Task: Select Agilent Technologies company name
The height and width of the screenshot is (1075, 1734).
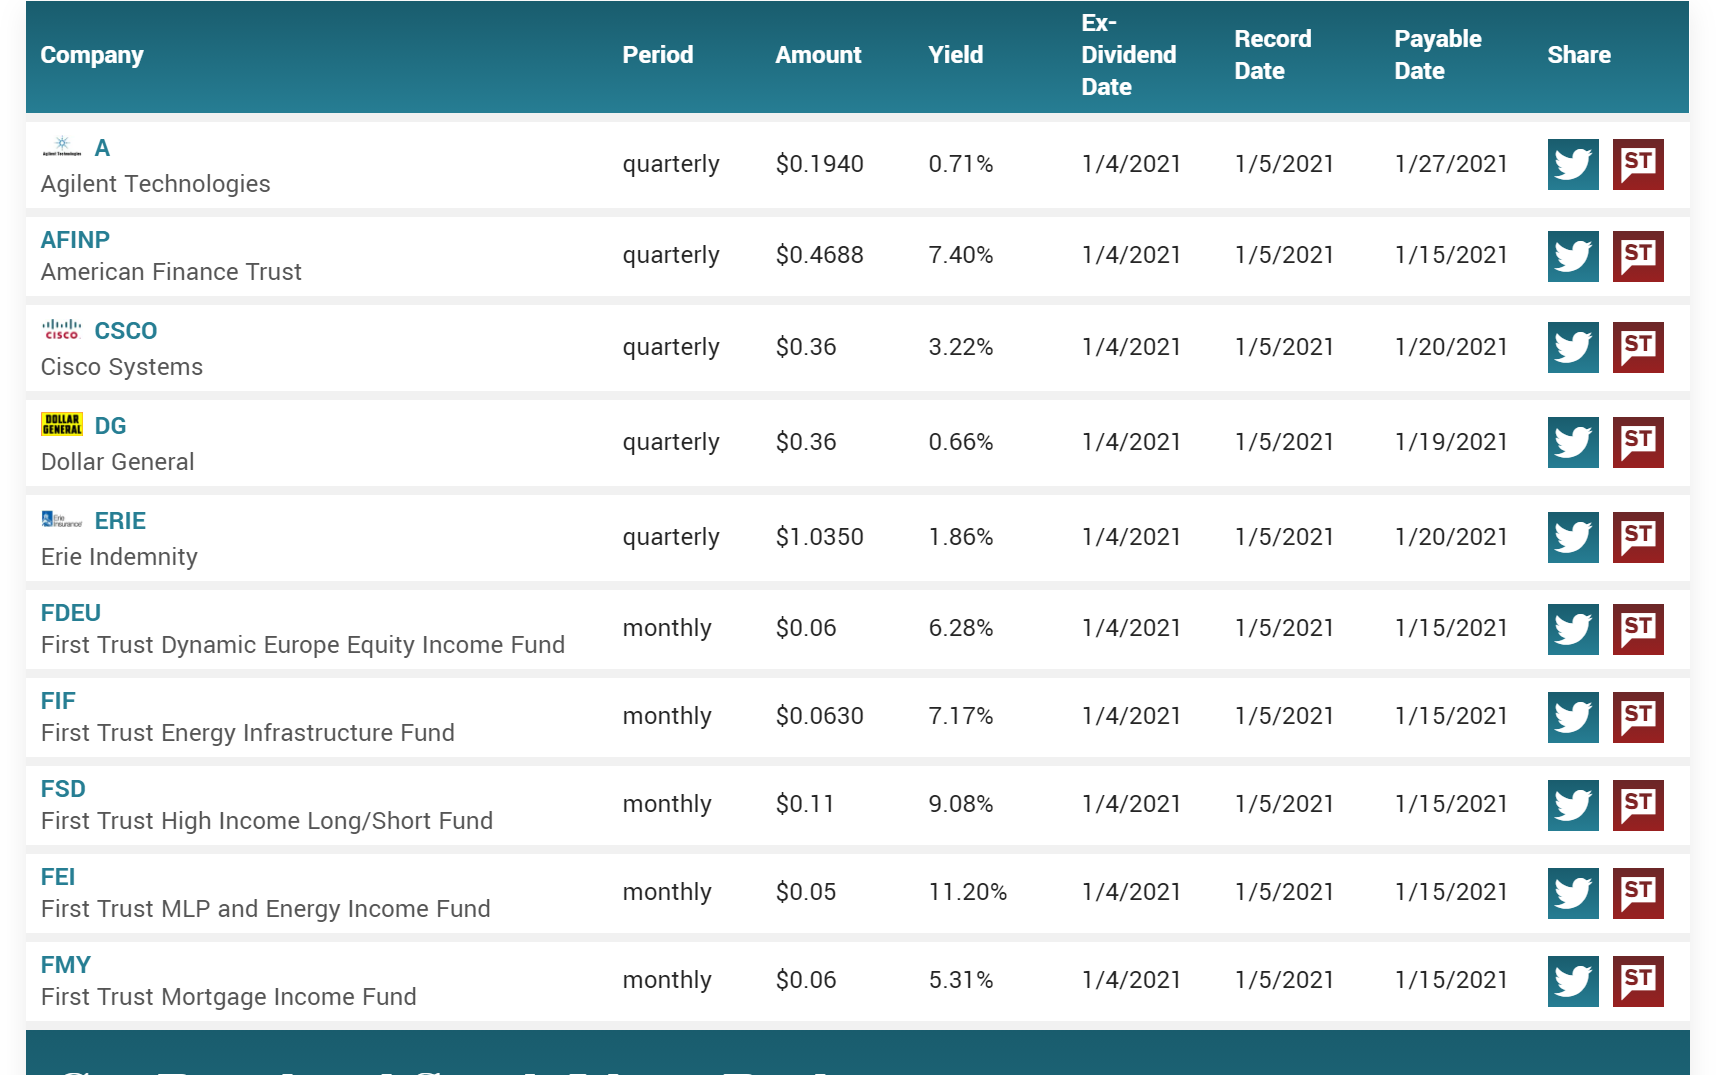Action: [x=156, y=184]
